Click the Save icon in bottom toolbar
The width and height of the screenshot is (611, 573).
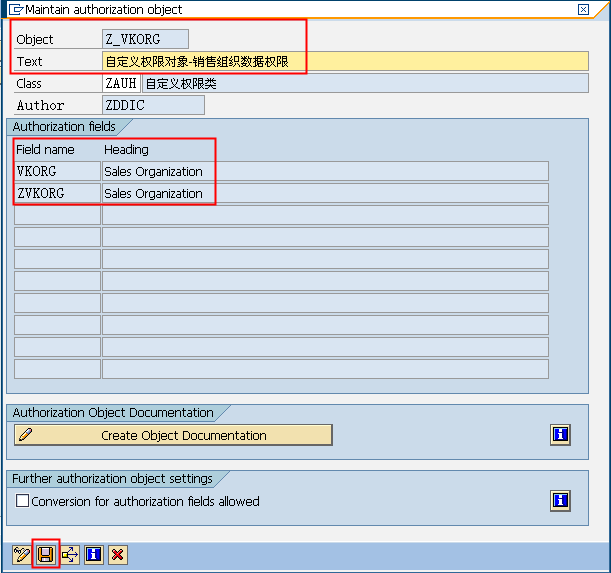tap(46, 554)
